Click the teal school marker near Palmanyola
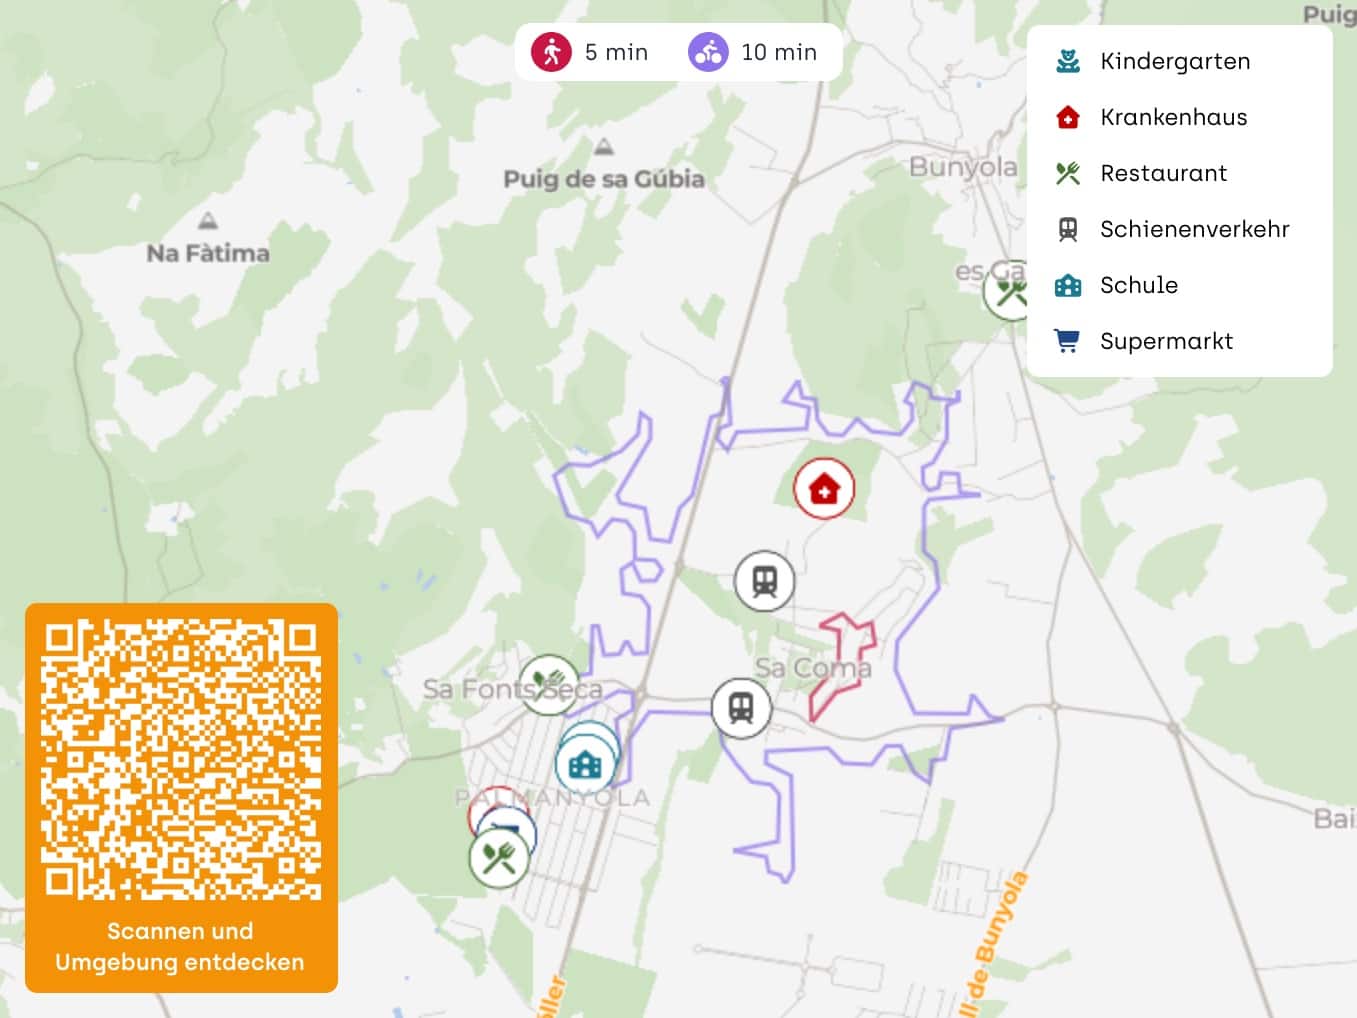The height and width of the screenshot is (1018, 1357). pos(586,766)
